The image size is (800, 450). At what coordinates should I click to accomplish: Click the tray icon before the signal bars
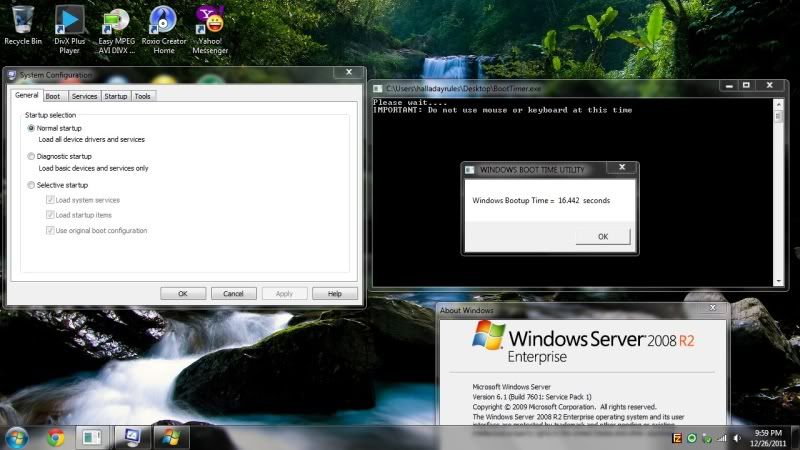pos(707,438)
